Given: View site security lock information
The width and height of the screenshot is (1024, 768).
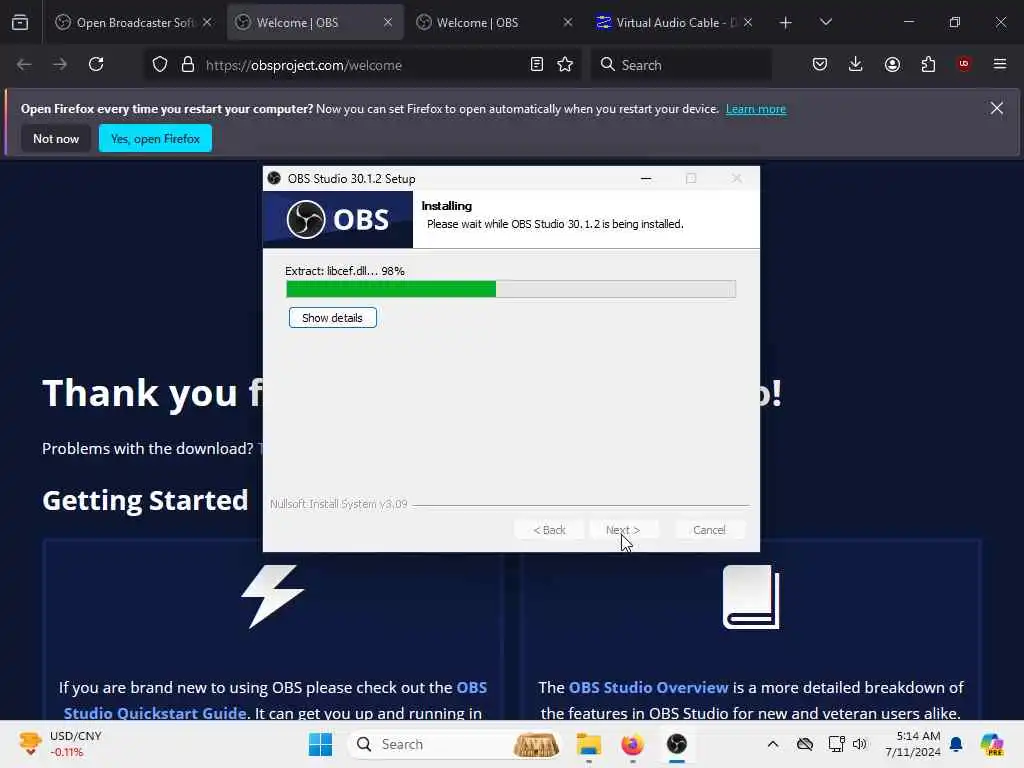Looking at the screenshot, I should click(188, 64).
